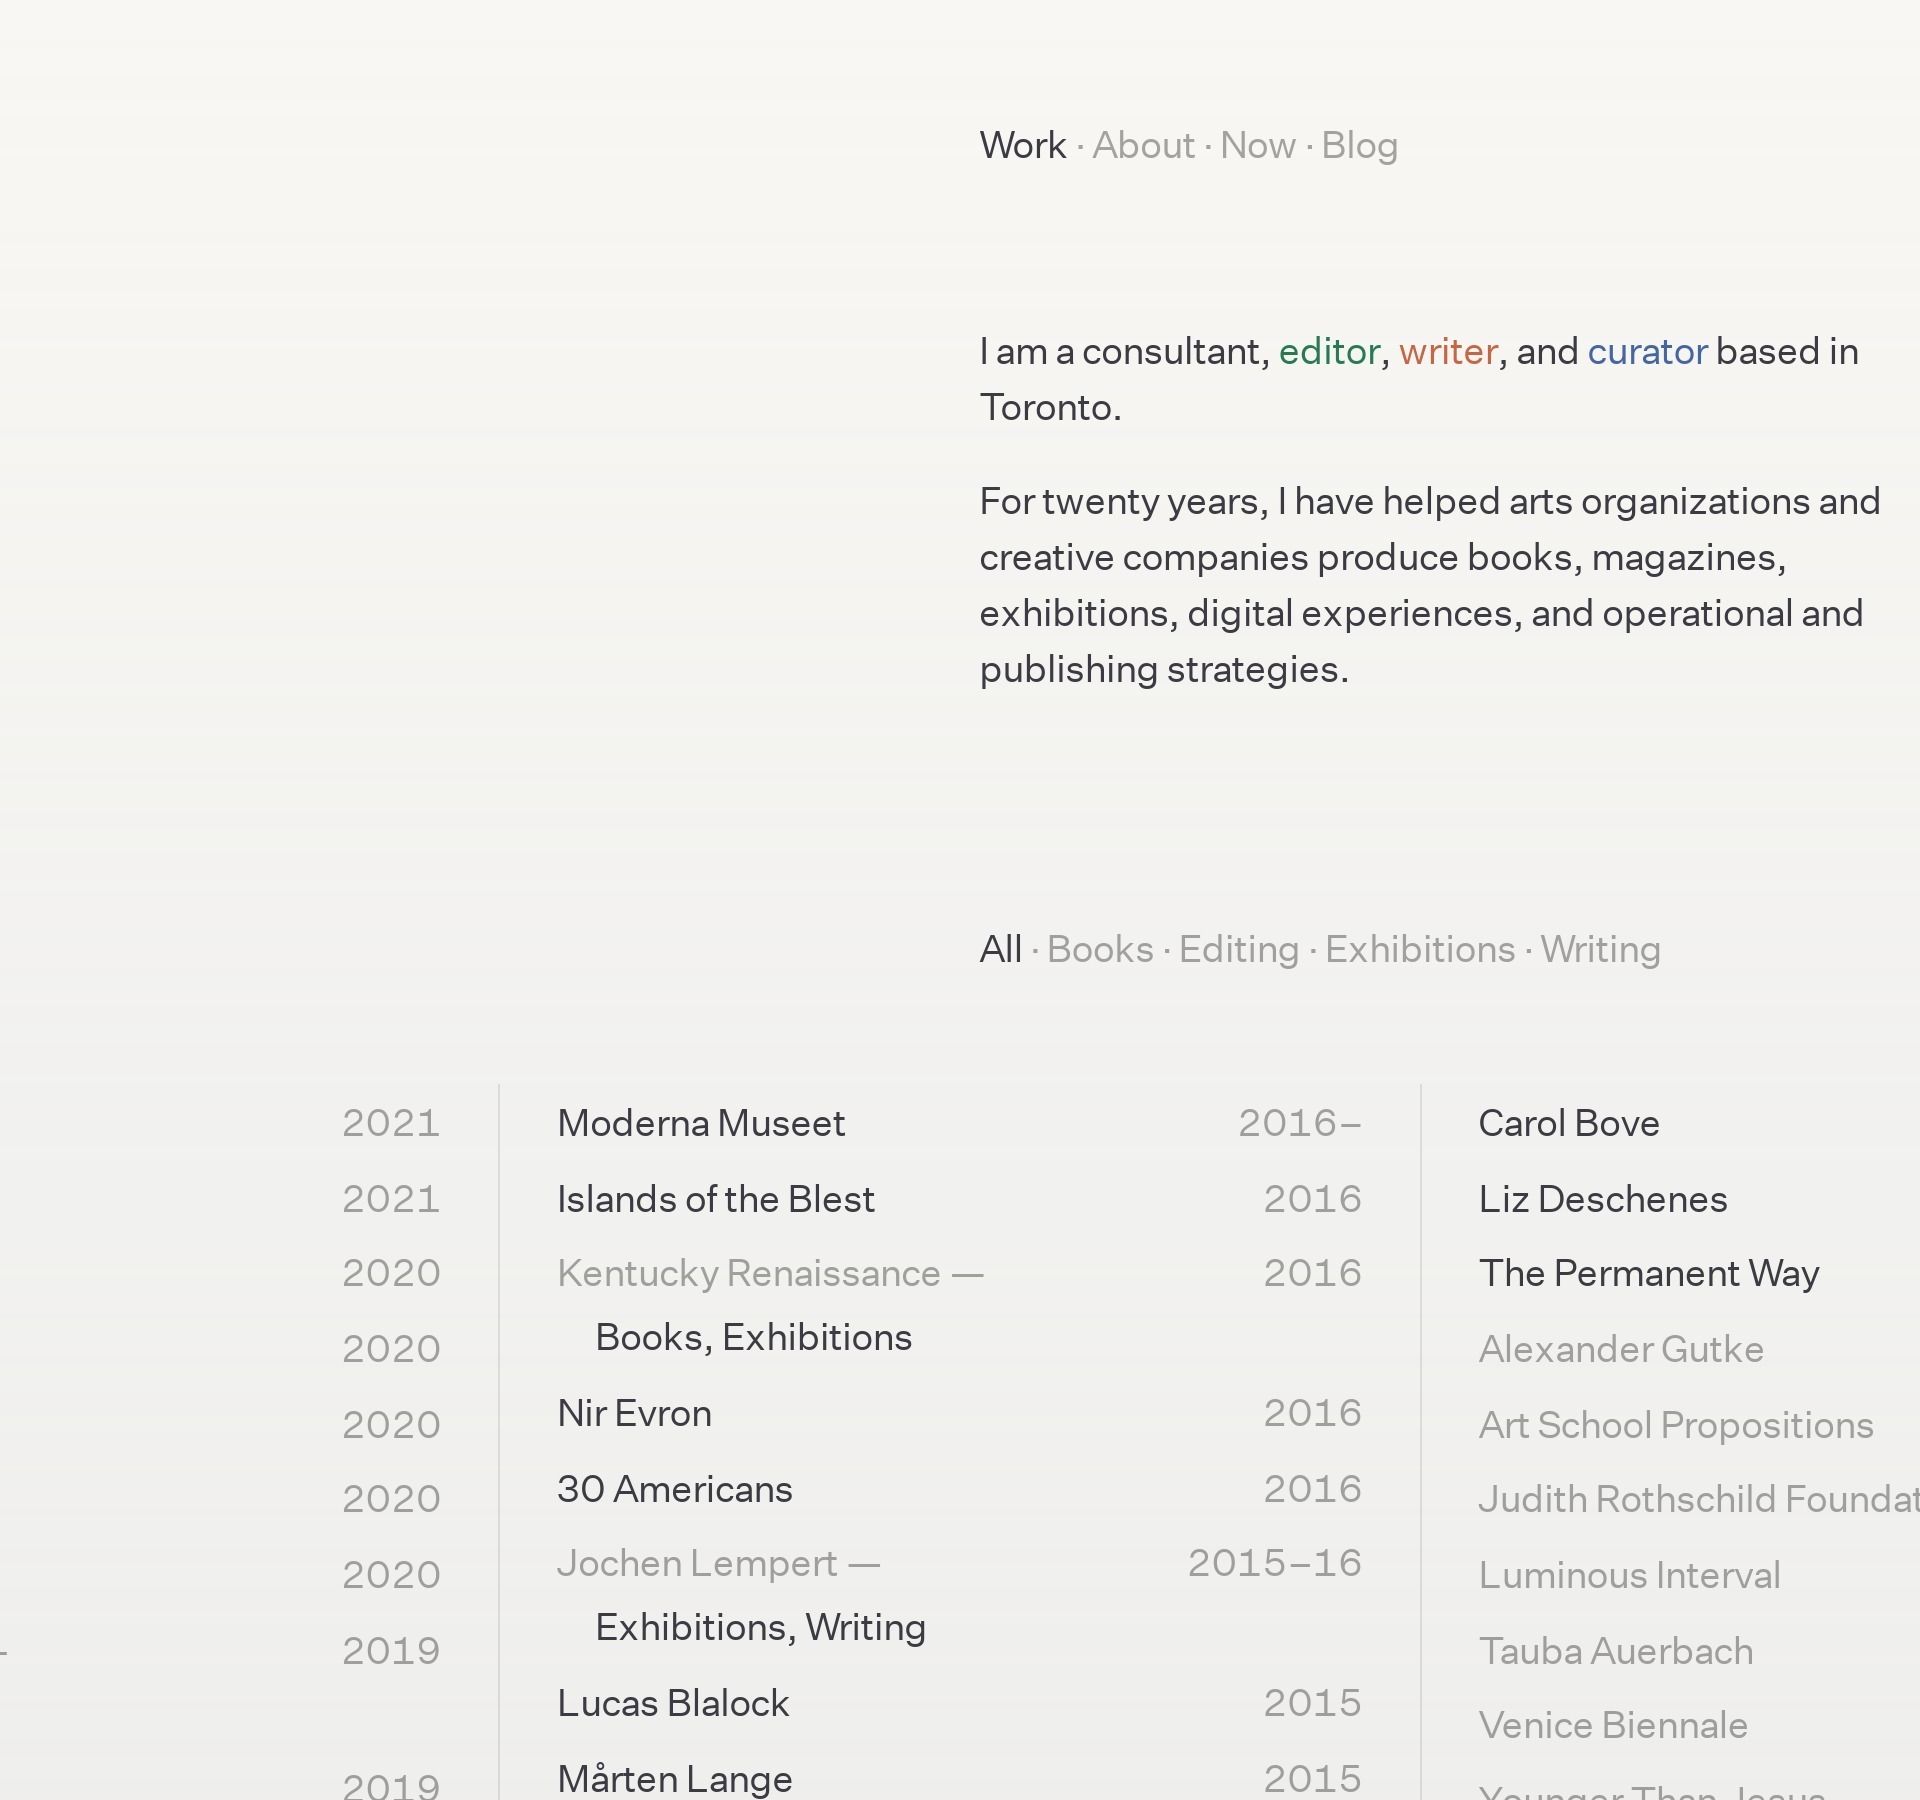
Task: Collapse the Jochen Lempert entry
Action: point(718,1564)
